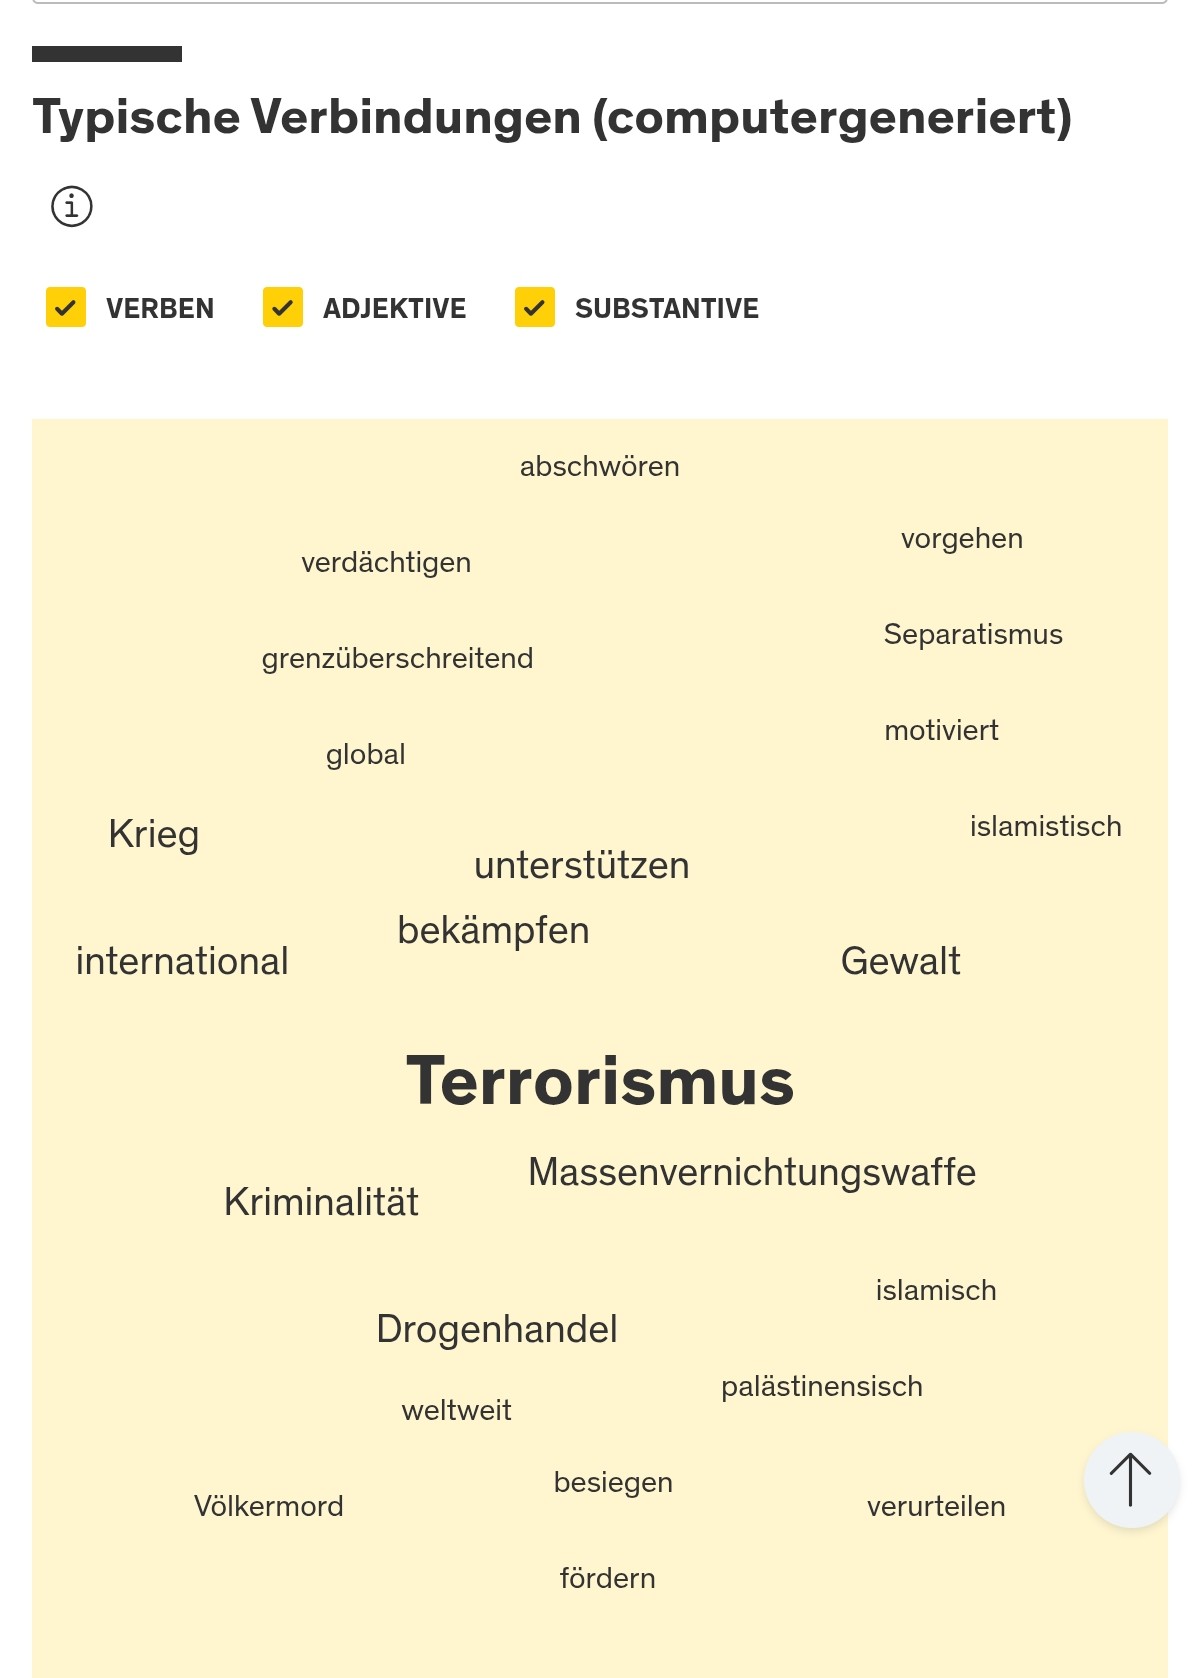This screenshot has height=1678, width=1199.
Task: Choose the word international
Action: [x=182, y=962]
